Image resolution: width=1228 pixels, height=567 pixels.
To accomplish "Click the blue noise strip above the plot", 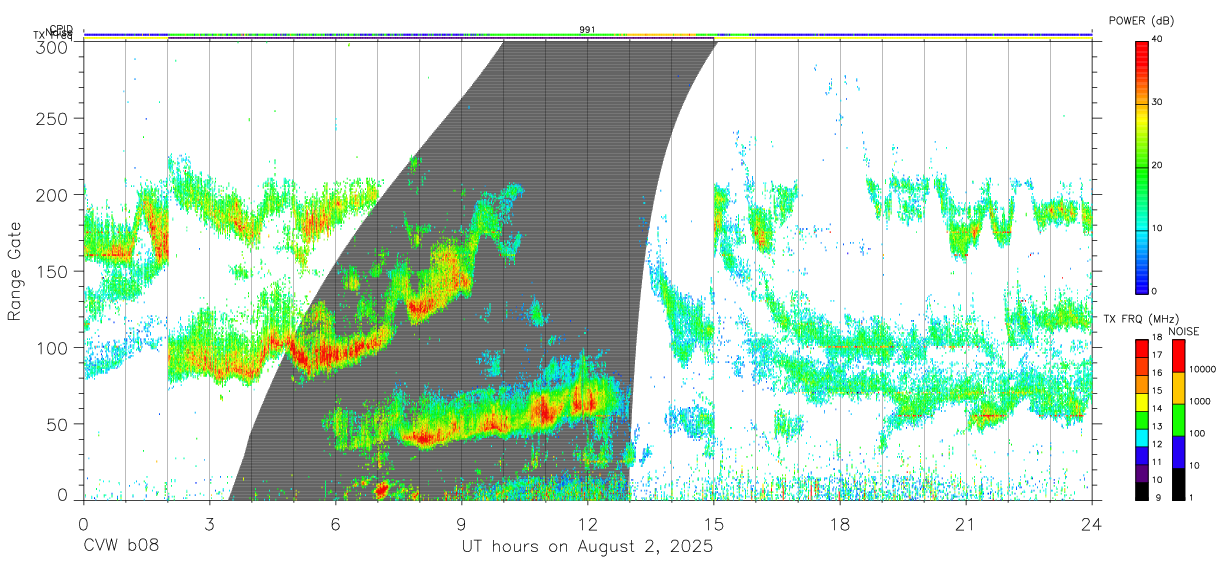I will click(588, 34).
